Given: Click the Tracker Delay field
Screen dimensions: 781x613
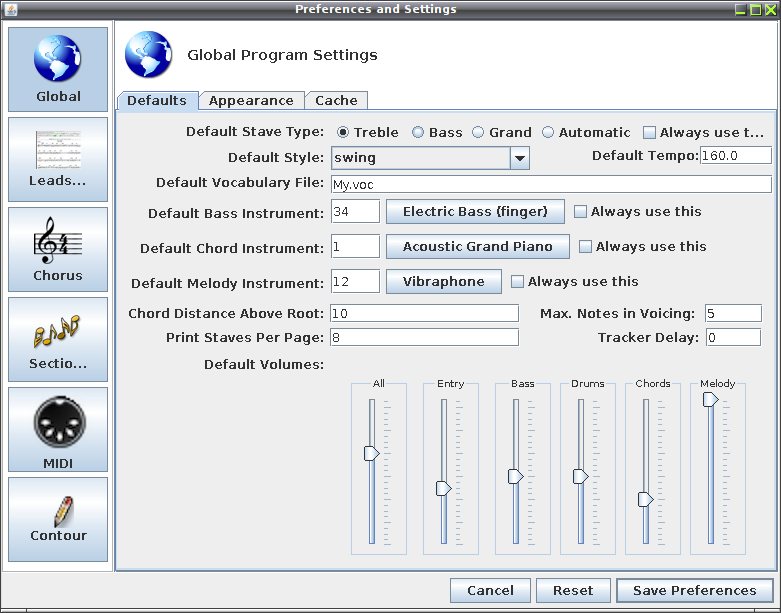Looking at the screenshot, I should coord(733,337).
